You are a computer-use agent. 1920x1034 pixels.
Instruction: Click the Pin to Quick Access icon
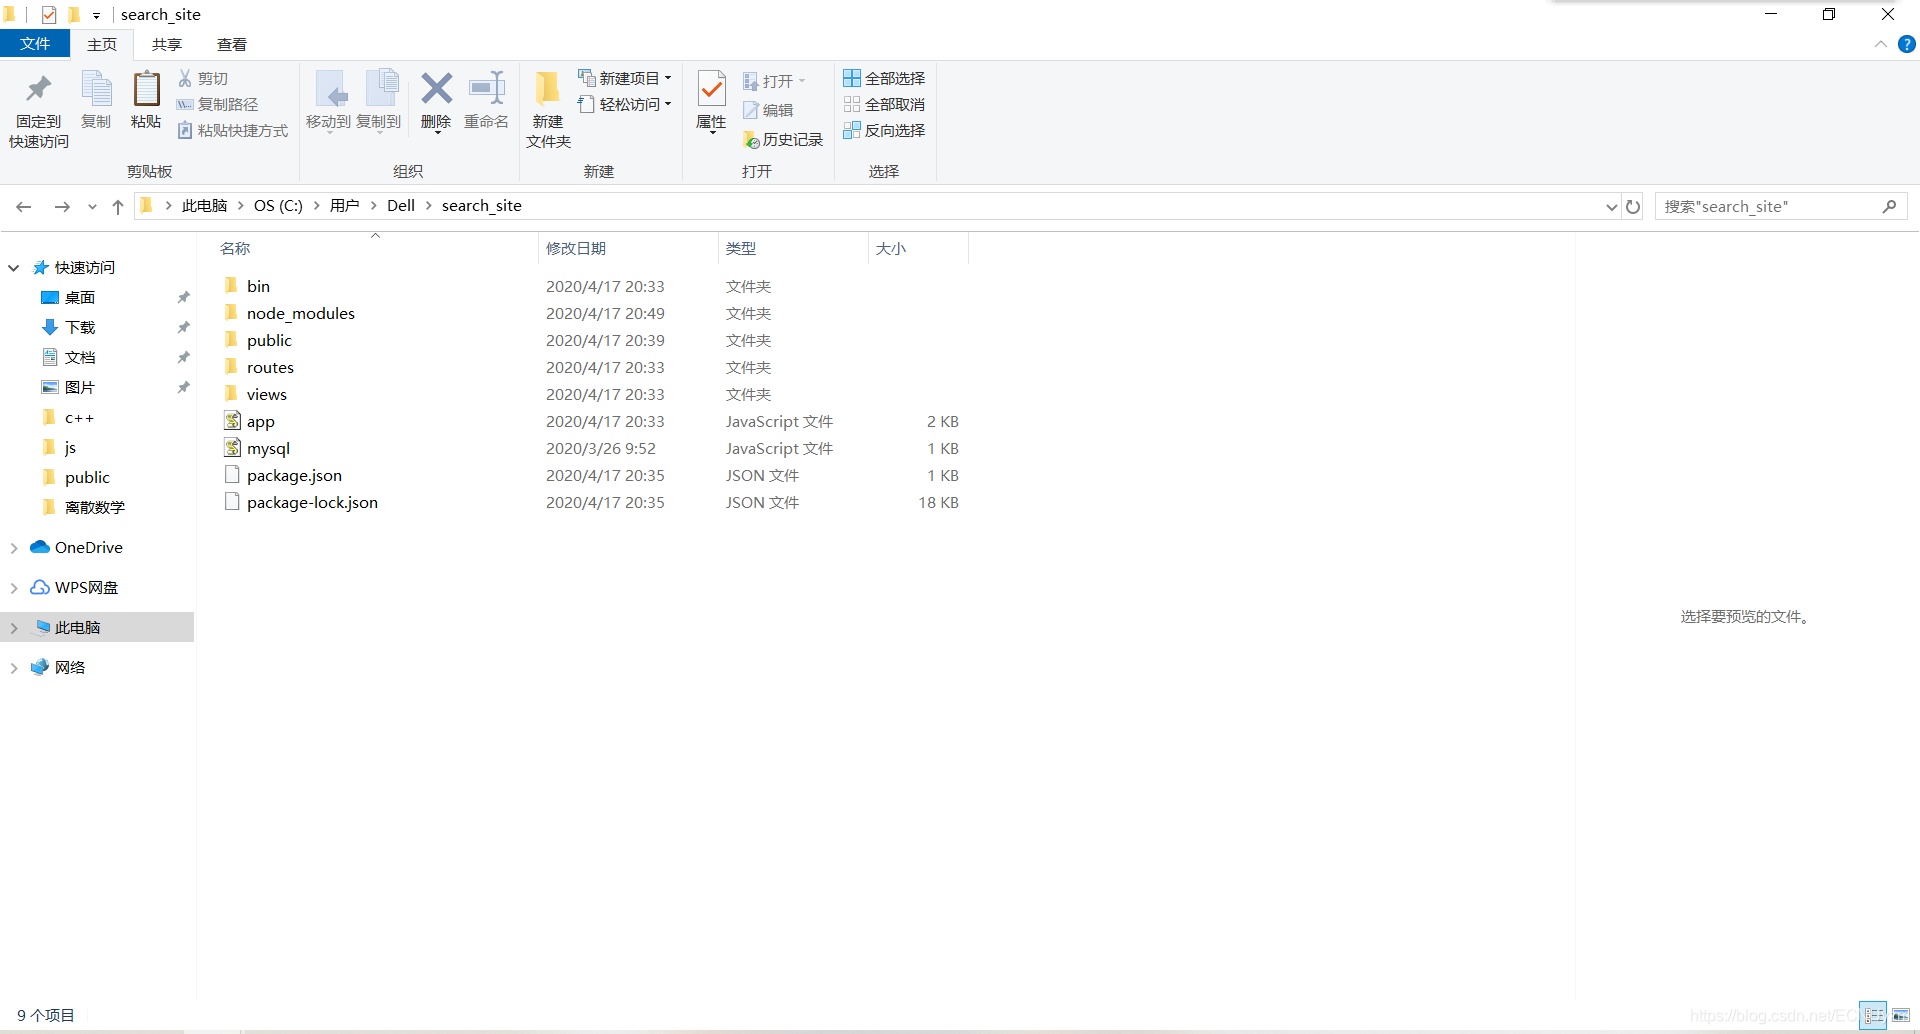coord(39,90)
